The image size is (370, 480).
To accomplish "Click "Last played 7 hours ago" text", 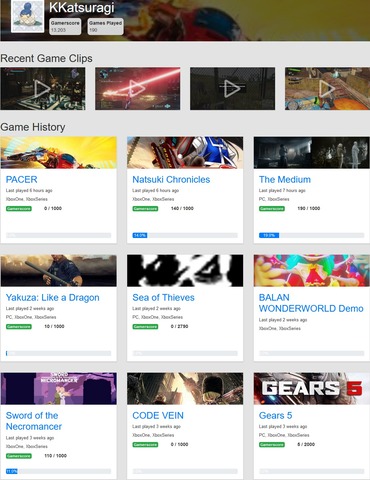I will (282, 191).
